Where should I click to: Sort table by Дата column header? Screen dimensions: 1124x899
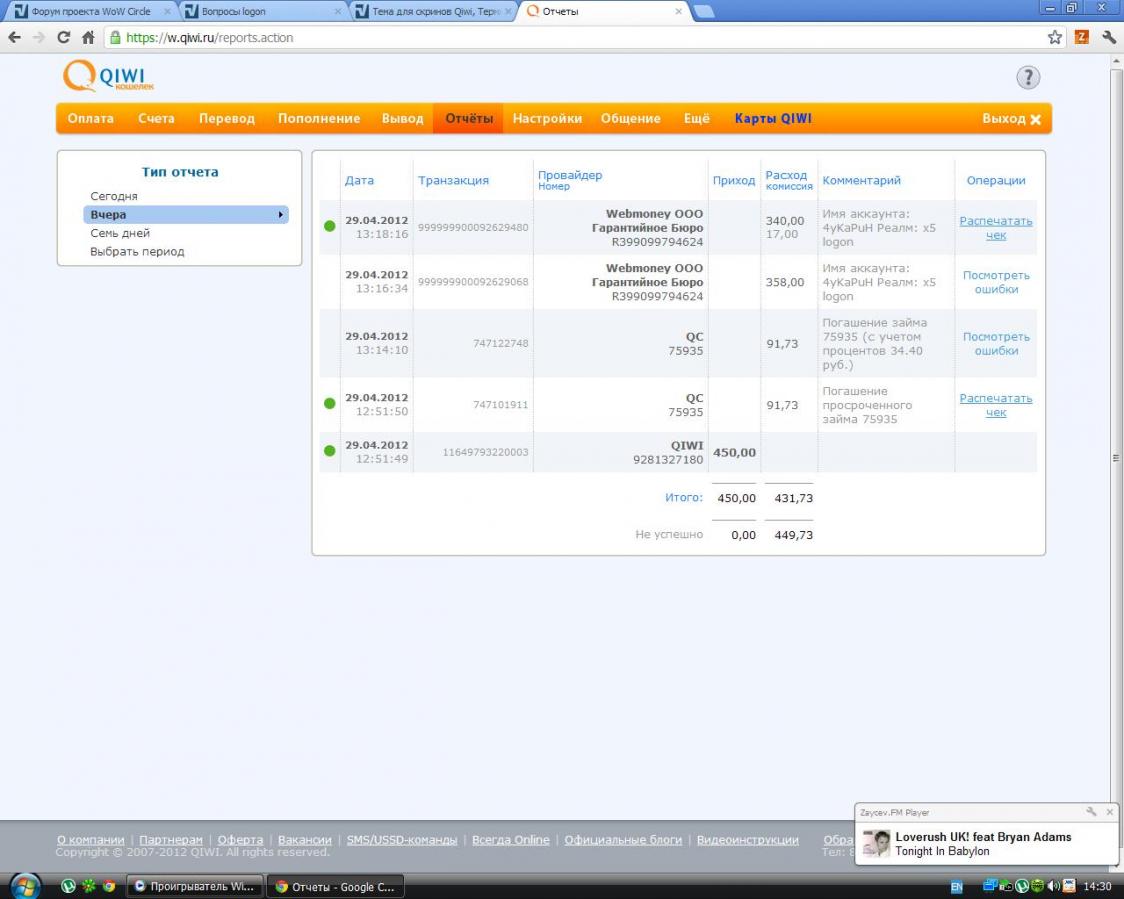point(359,181)
